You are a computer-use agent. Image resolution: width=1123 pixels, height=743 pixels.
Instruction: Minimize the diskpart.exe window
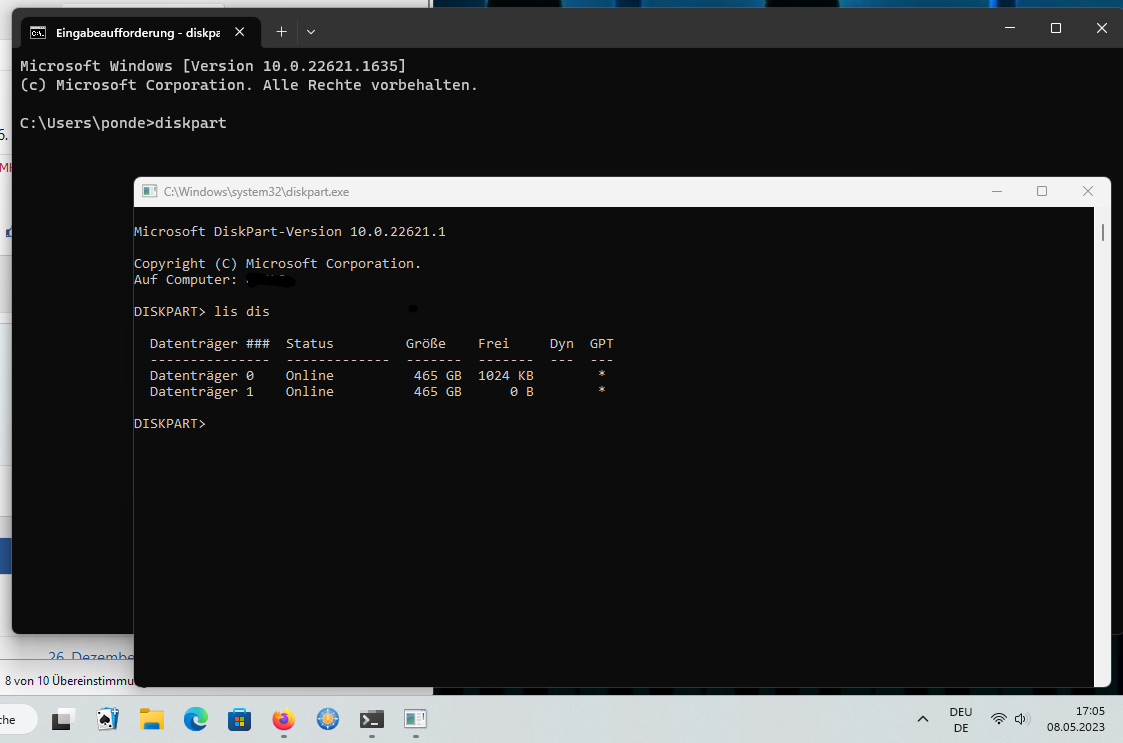pos(997,191)
